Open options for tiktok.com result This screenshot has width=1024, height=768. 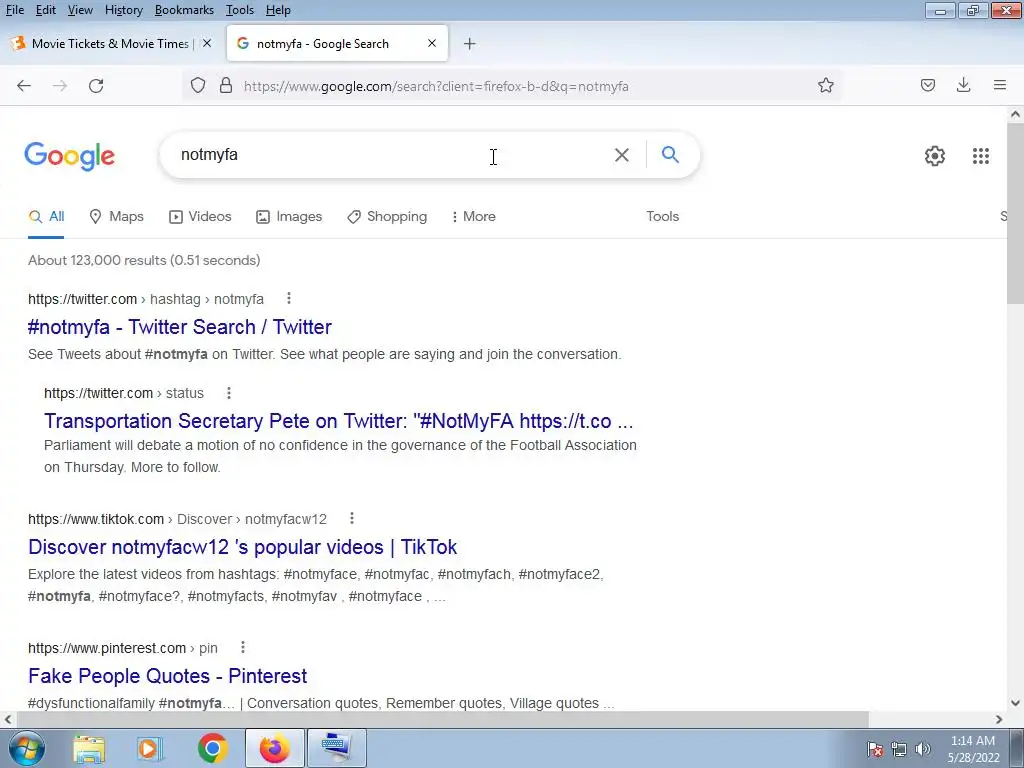351,519
